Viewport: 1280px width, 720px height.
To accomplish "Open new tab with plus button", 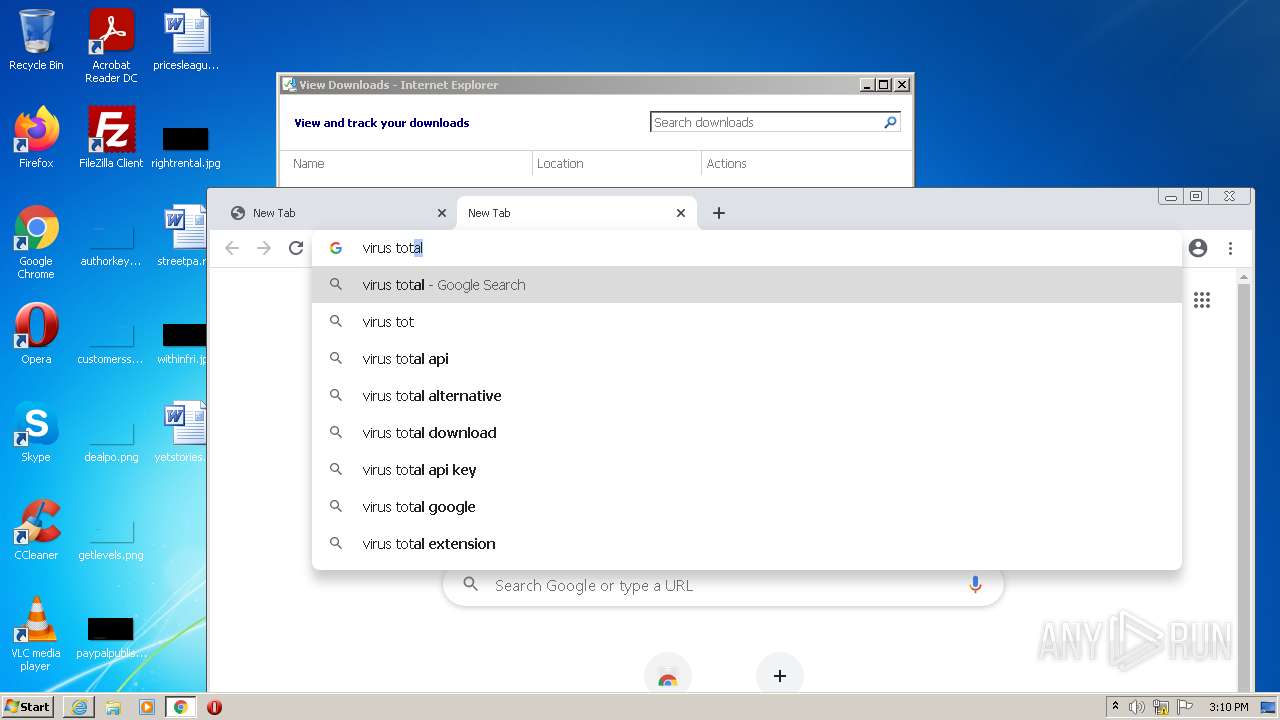I will pos(719,213).
